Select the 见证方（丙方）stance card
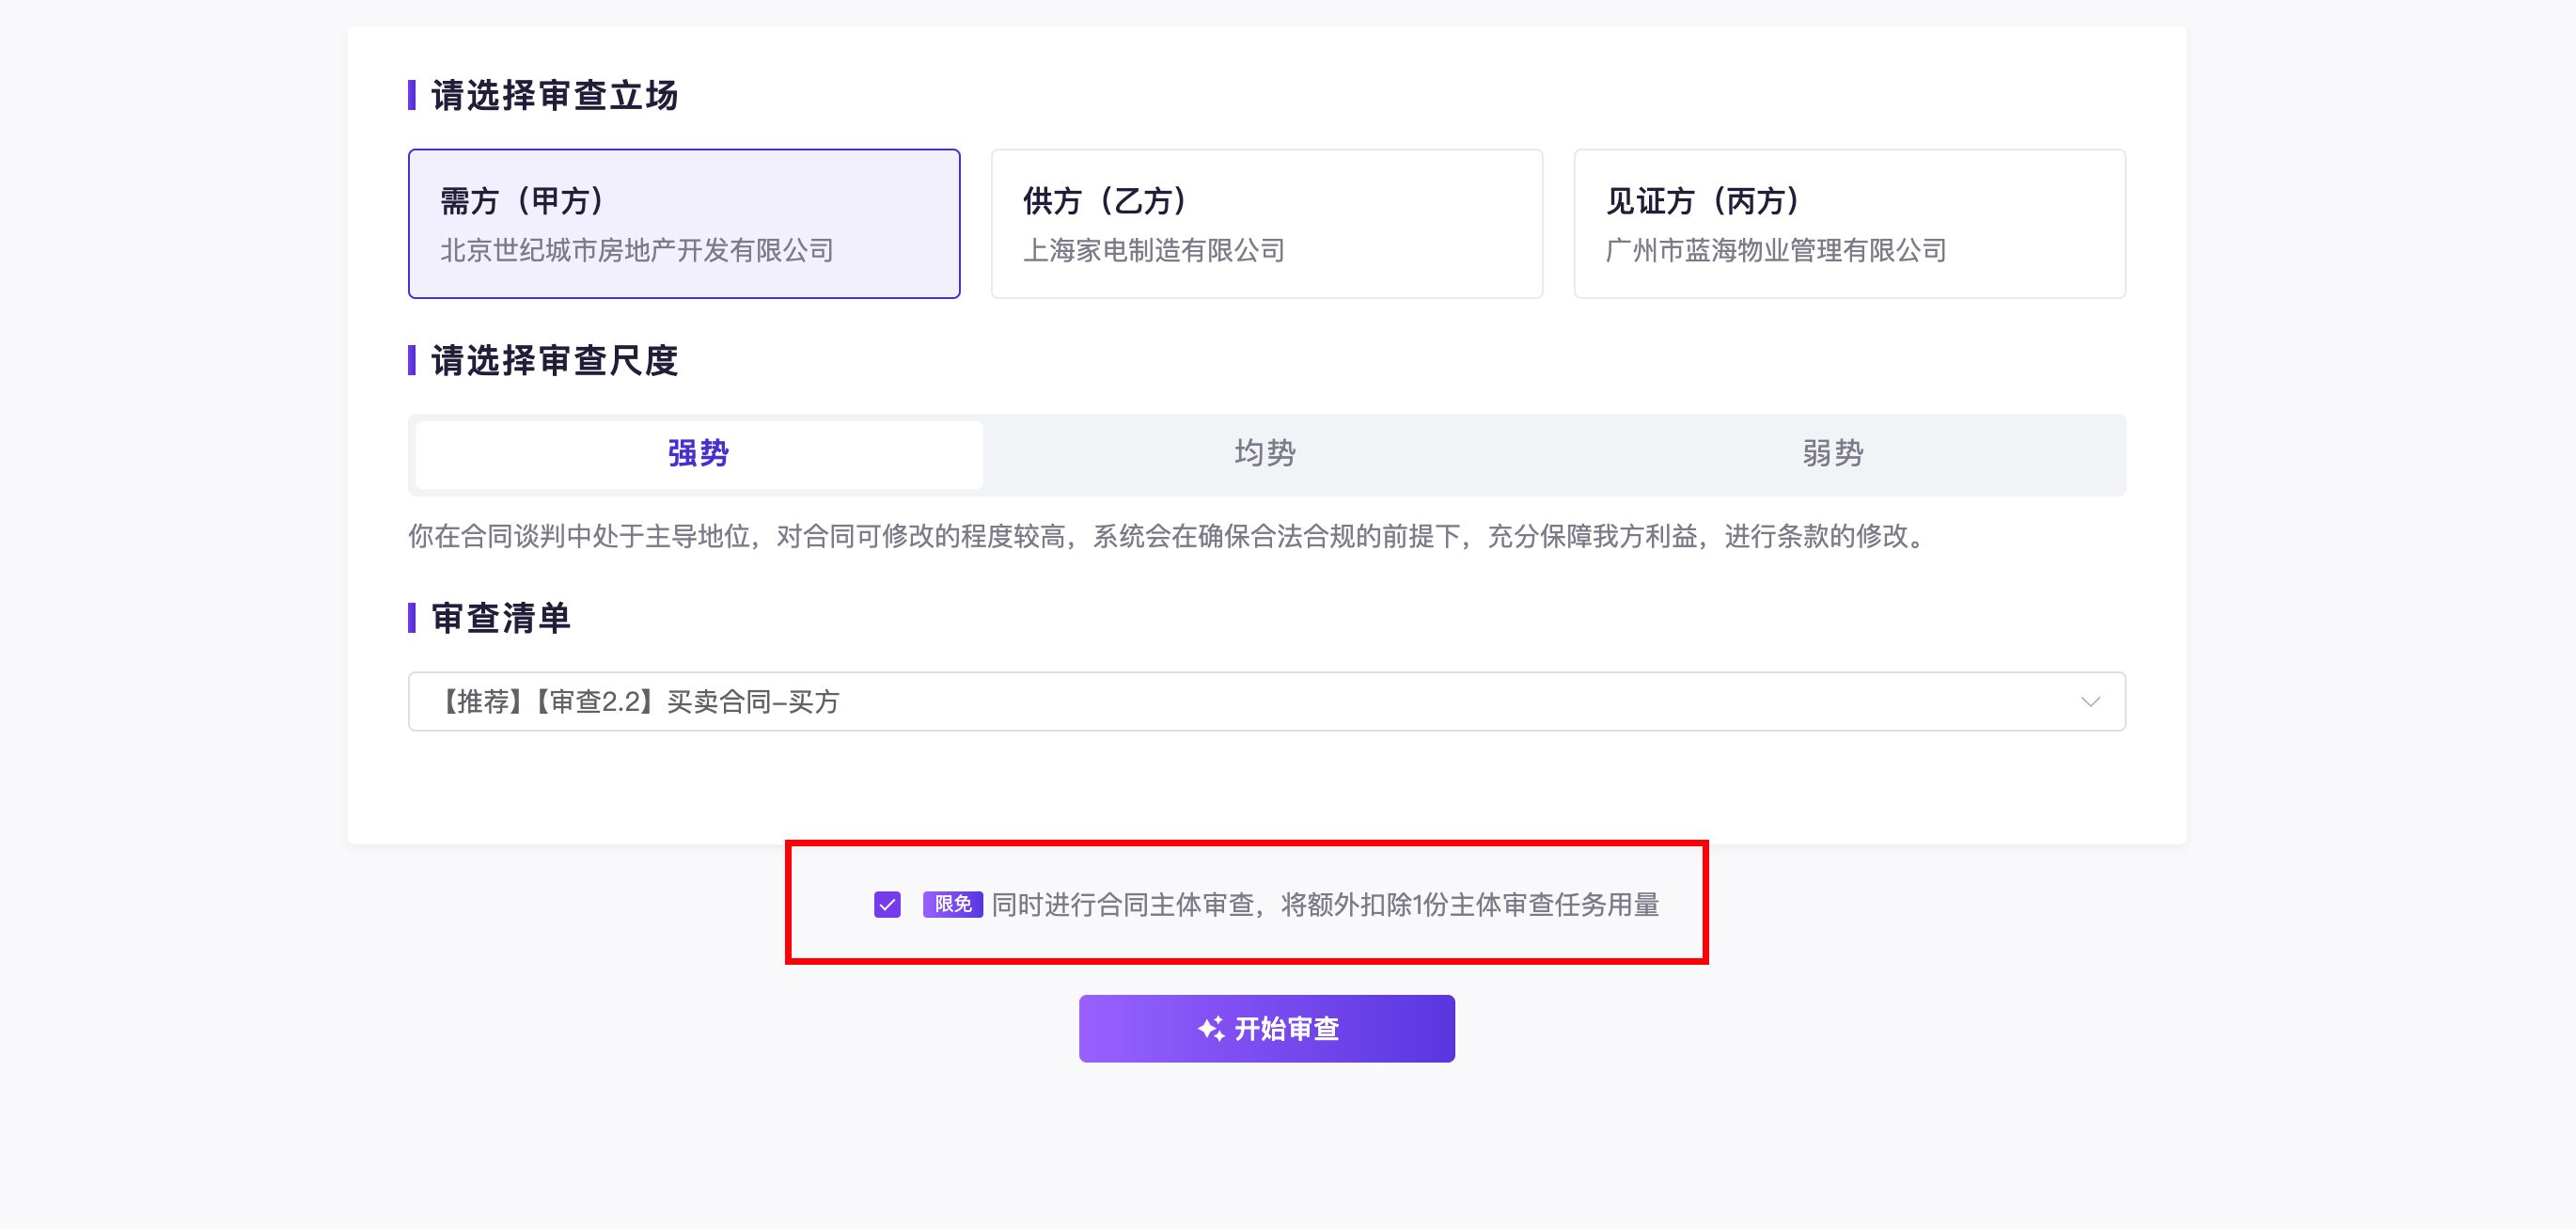Image resolution: width=2576 pixels, height=1229 pixels. pyautogui.click(x=1849, y=223)
